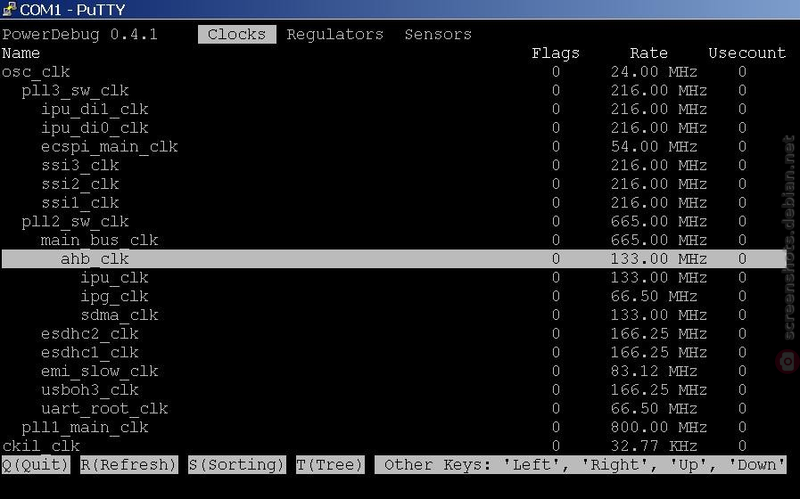The image size is (800, 499).
Task: Select the ssi2_clk row
Action: tap(393, 184)
